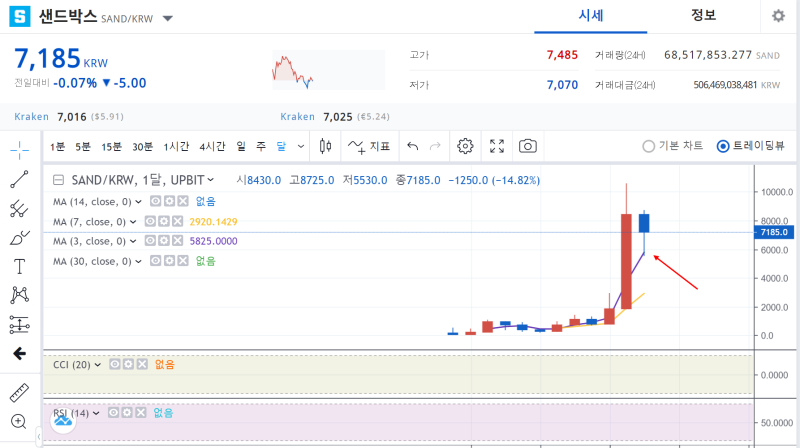This screenshot has width=800, height=448.
Task: Select the pitchfork drawing tool
Action: pos(19,208)
